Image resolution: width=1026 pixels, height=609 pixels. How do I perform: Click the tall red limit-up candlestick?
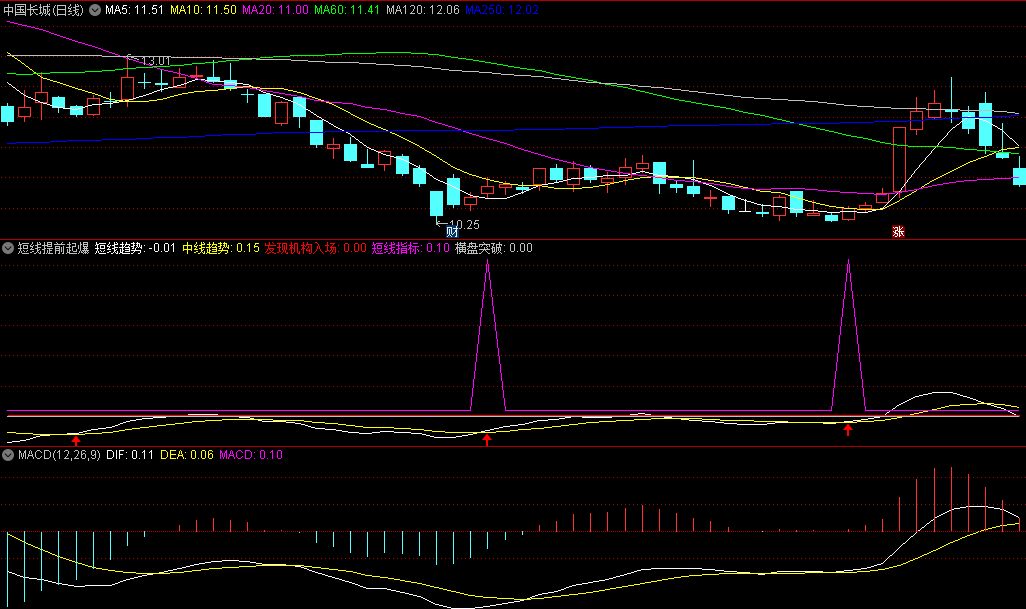[900, 159]
